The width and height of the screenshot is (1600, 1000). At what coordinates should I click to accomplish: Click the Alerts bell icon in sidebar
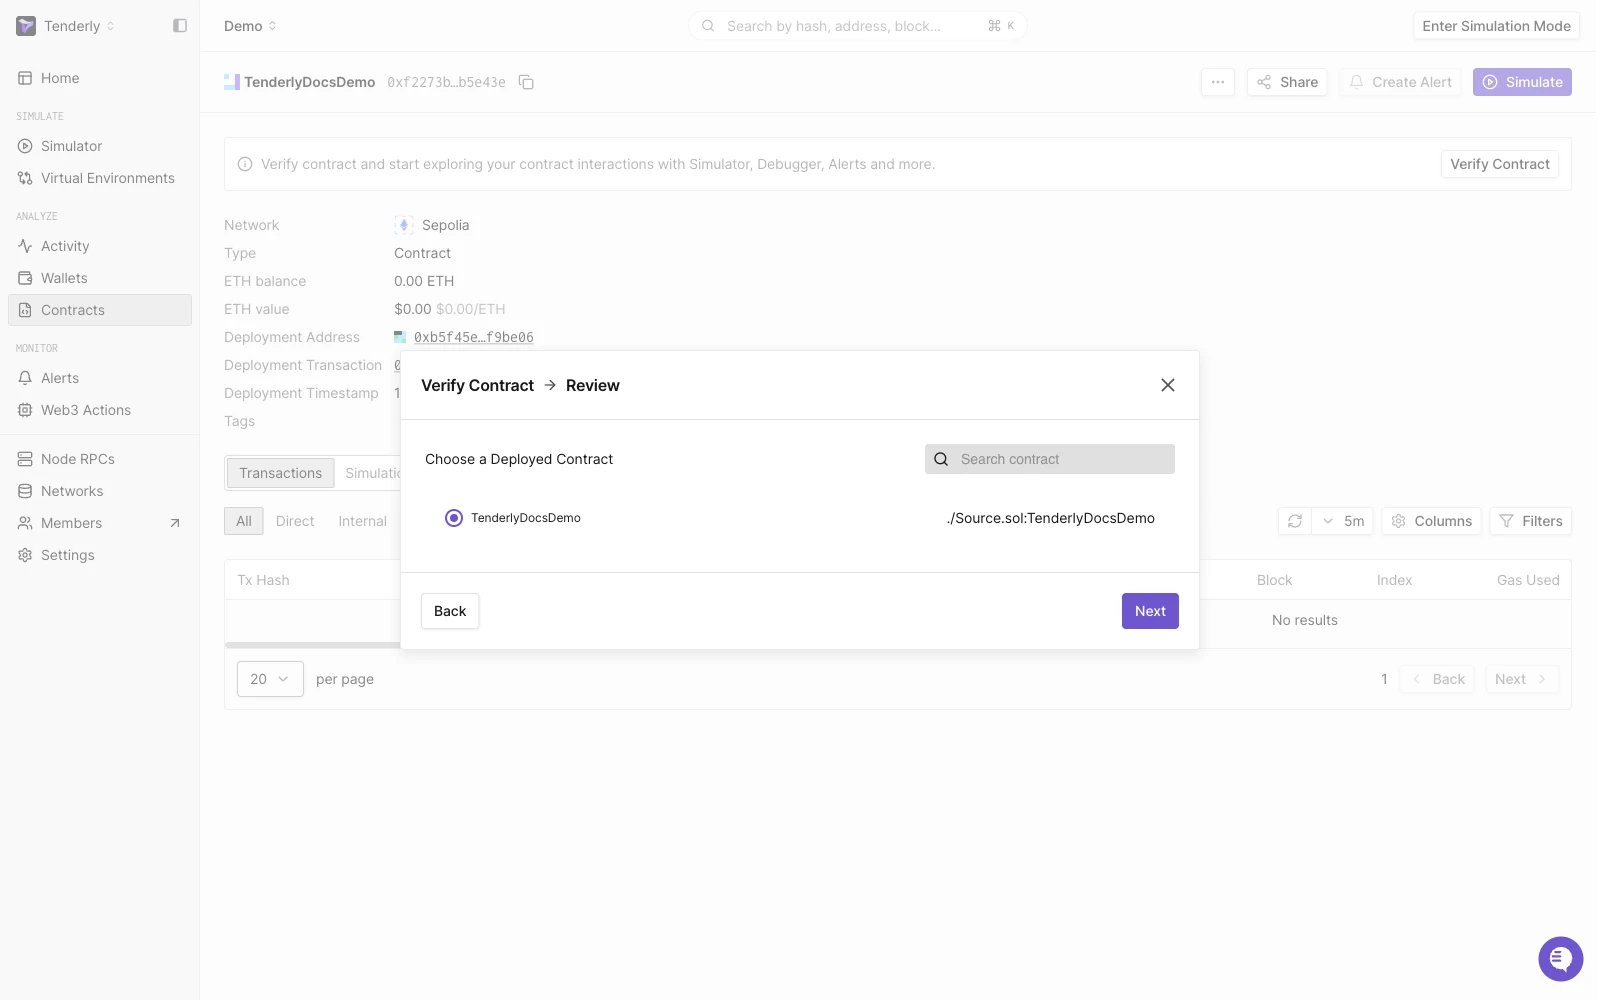tap(25, 378)
